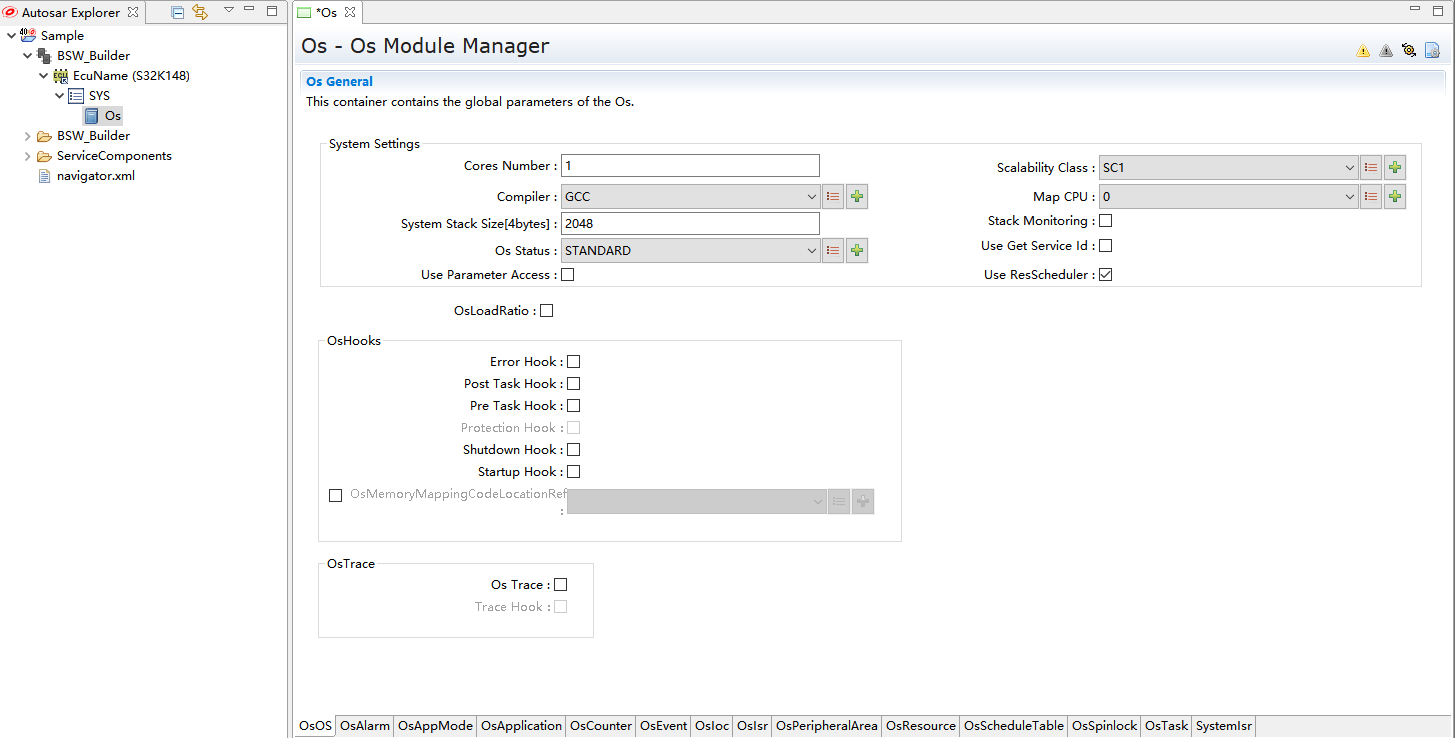Click the System Stack Size input field
The image size is (1455, 738).
pos(690,224)
